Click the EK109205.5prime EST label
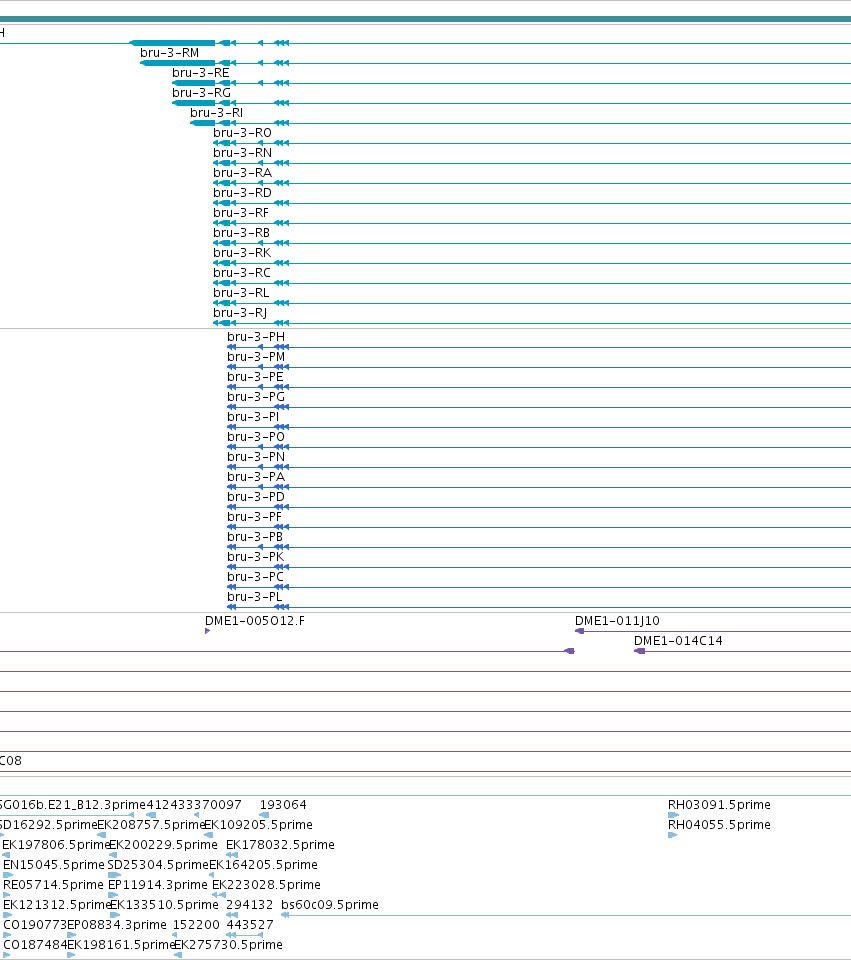Screen dimensions: 851x960 click(258, 825)
